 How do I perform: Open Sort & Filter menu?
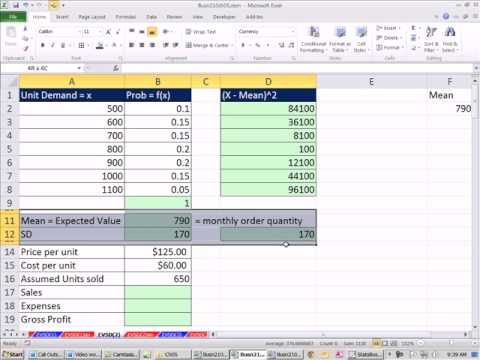(x=431, y=39)
